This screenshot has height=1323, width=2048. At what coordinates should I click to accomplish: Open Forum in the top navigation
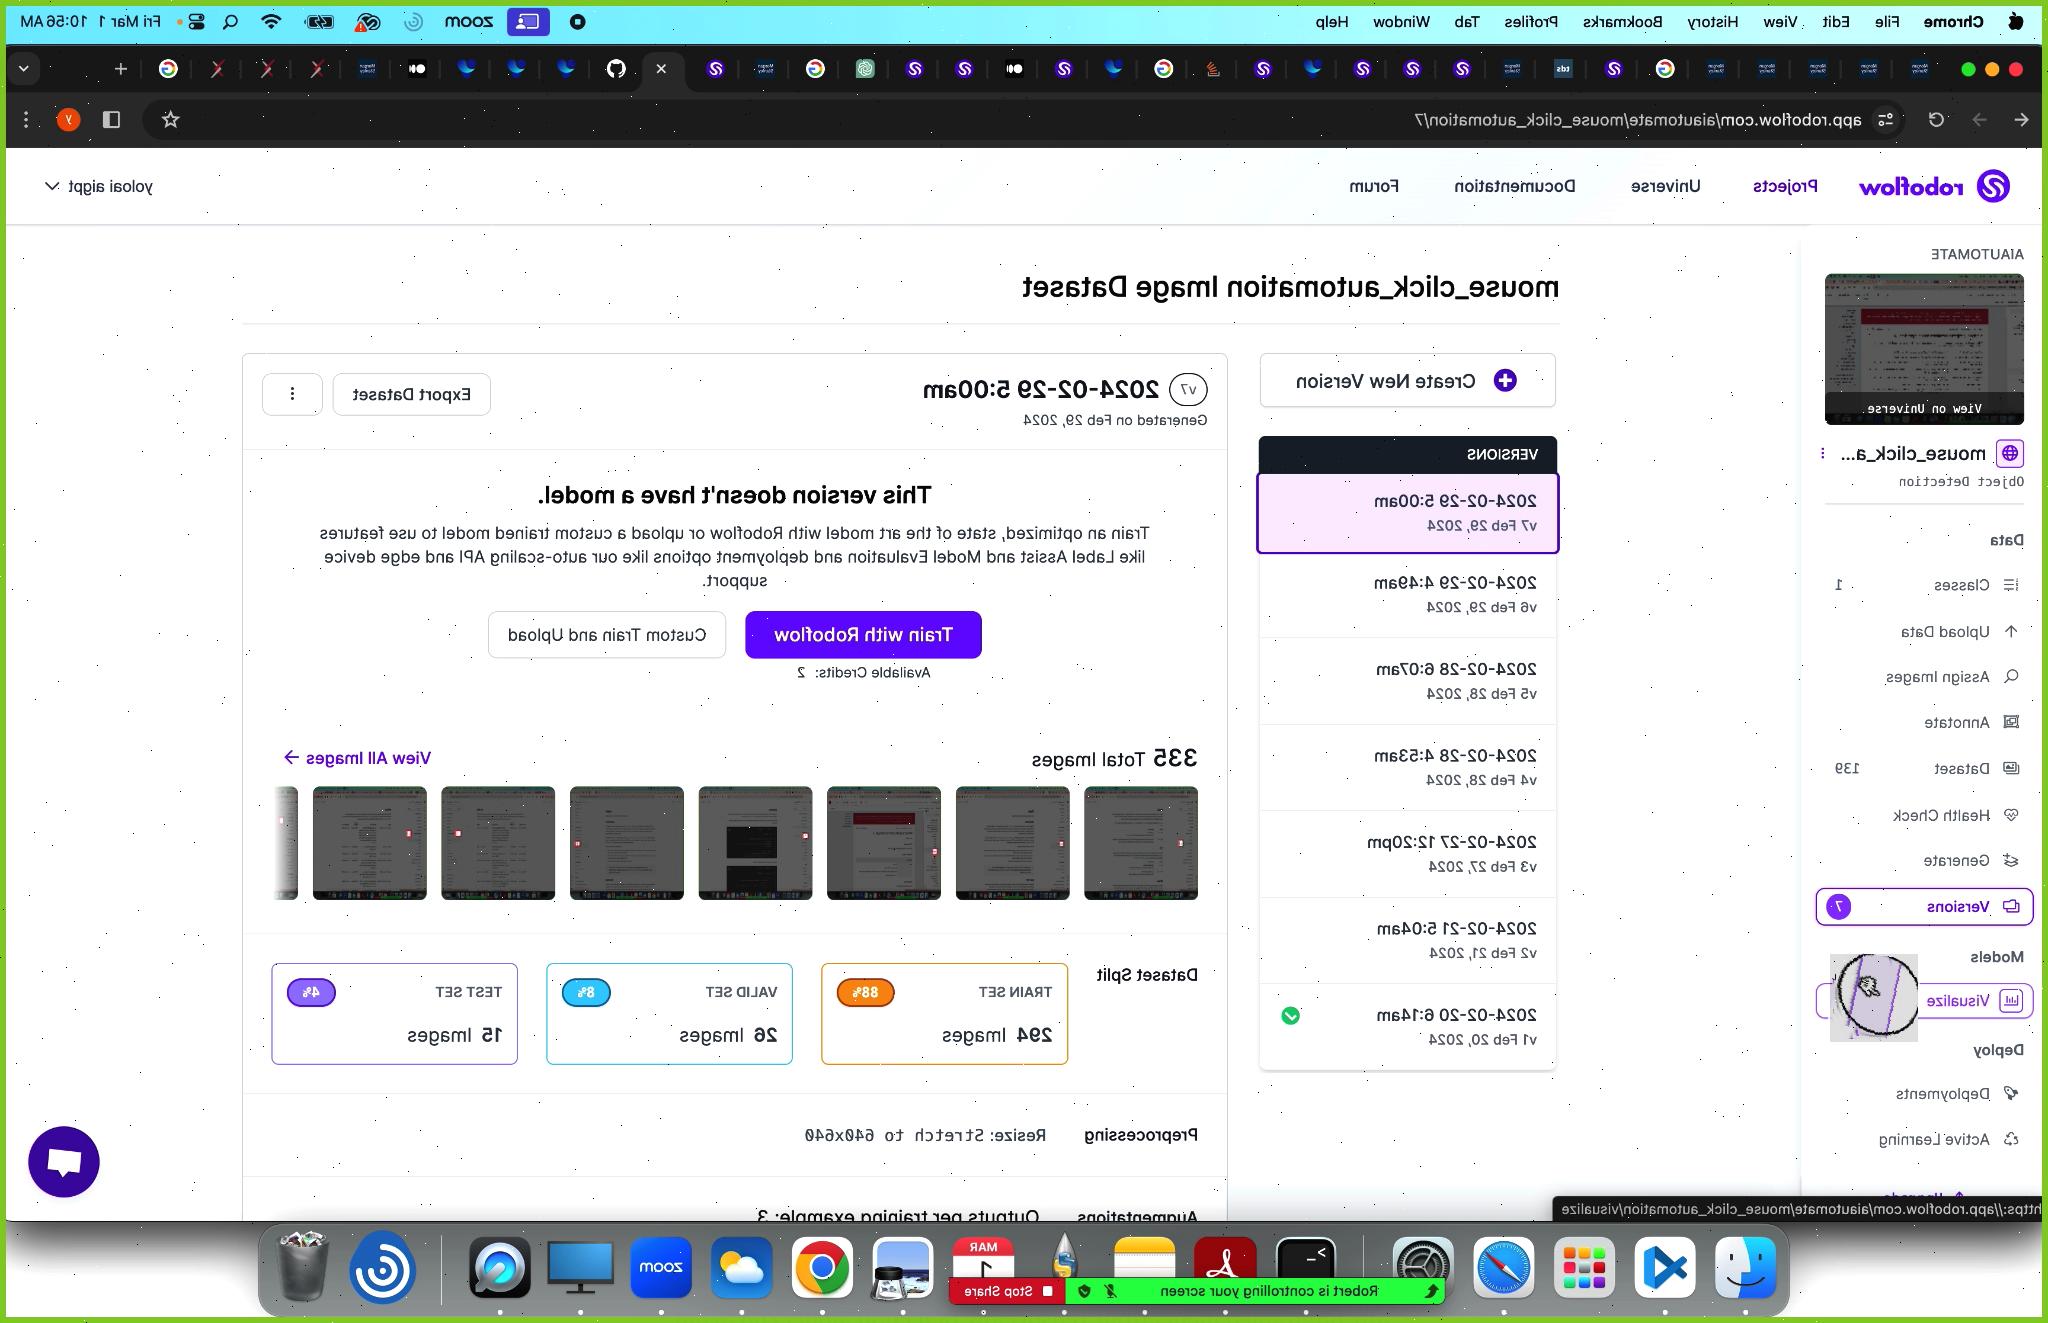1374,186
